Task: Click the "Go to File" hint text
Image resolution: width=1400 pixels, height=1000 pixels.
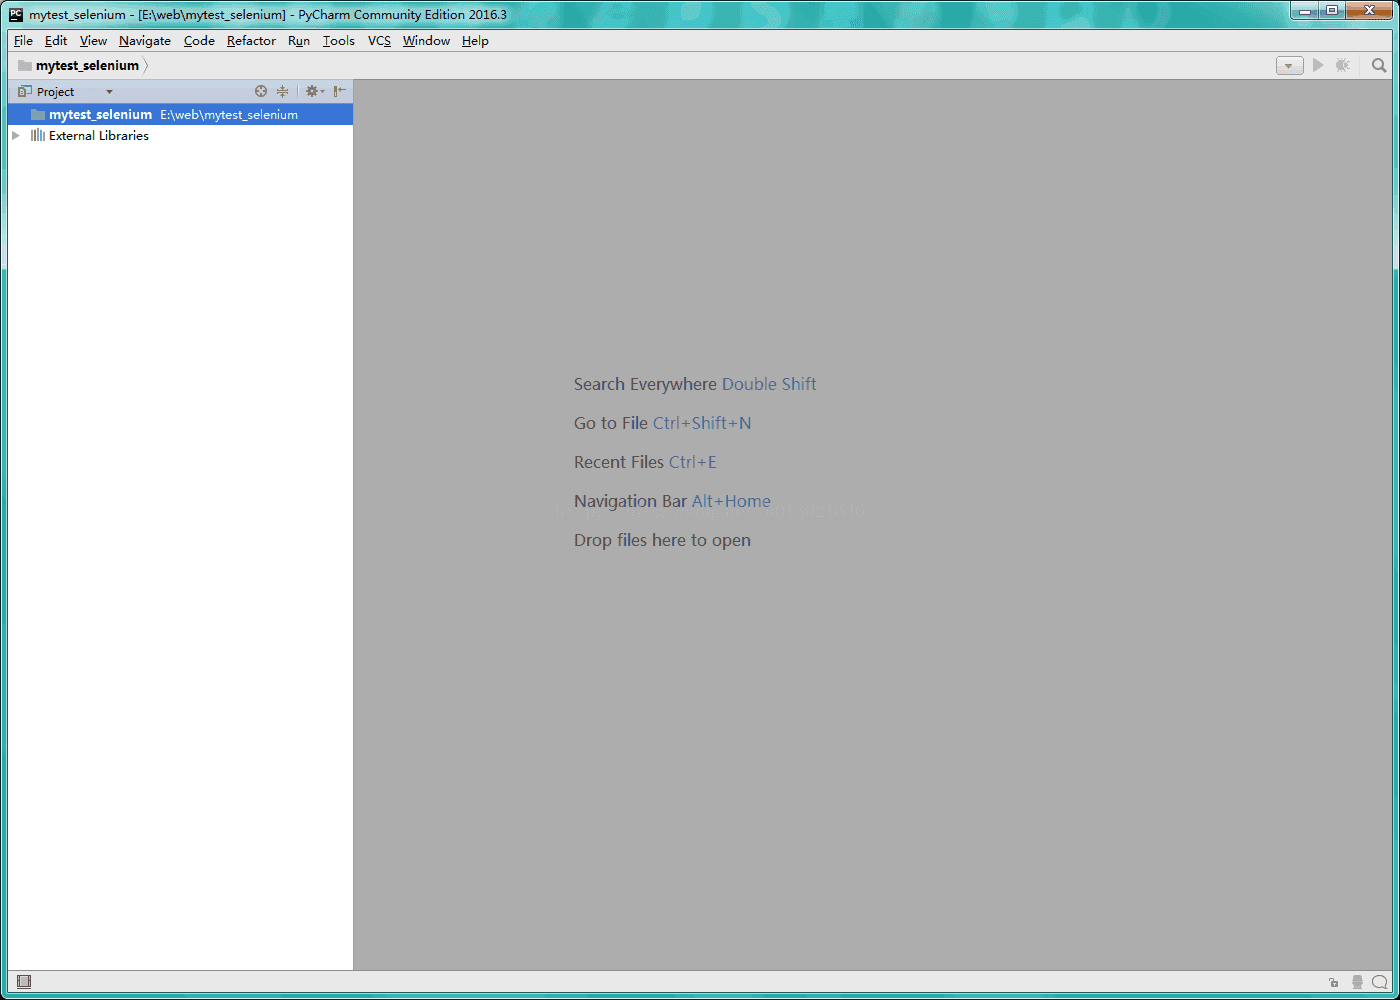Action: [611, 423]
